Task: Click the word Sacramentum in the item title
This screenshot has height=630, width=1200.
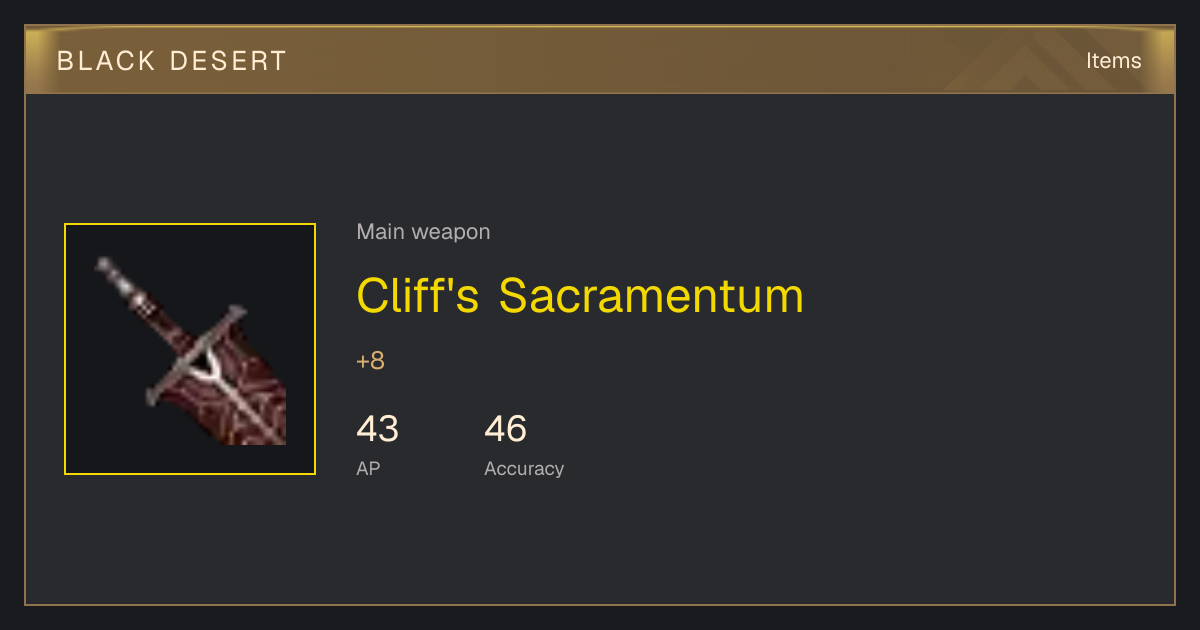Action: click(651, 296)
